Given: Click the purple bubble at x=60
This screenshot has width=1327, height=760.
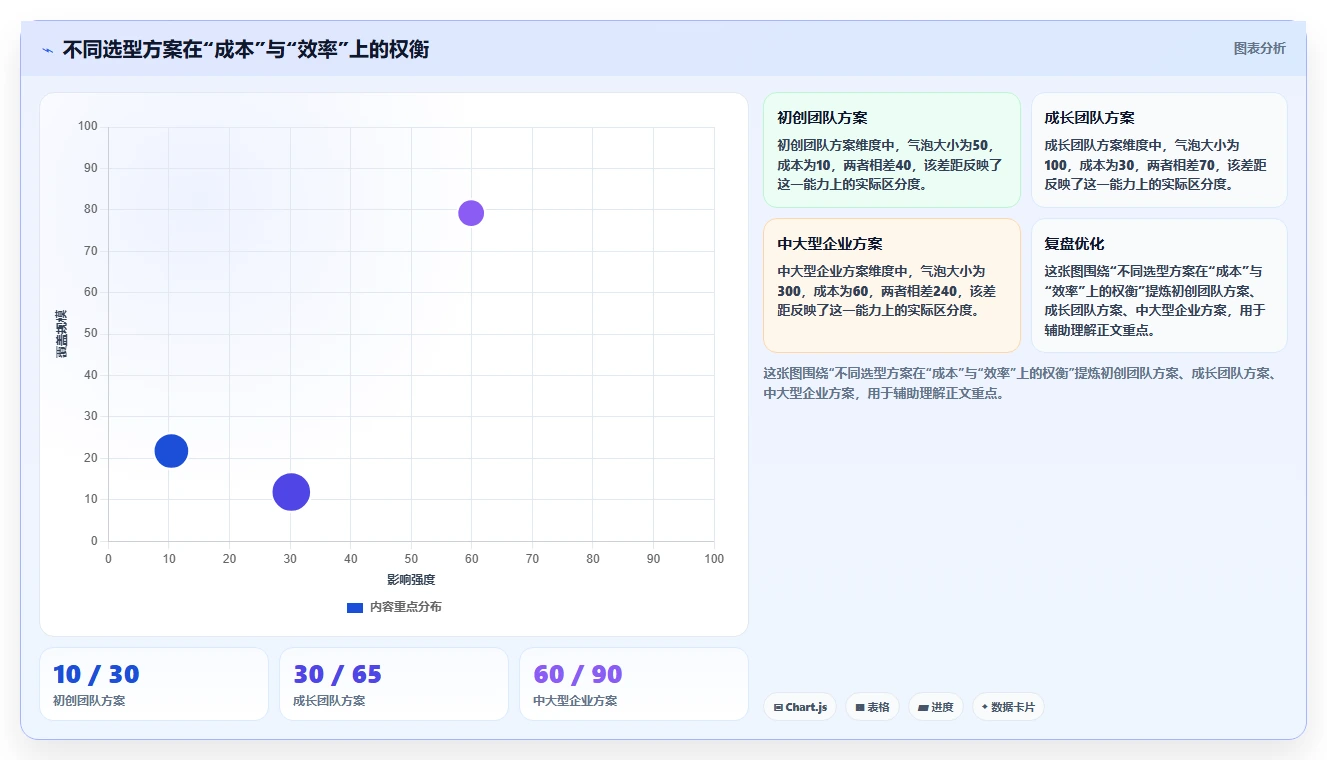Looking at the screenshot, I should [x=471, y=213].
